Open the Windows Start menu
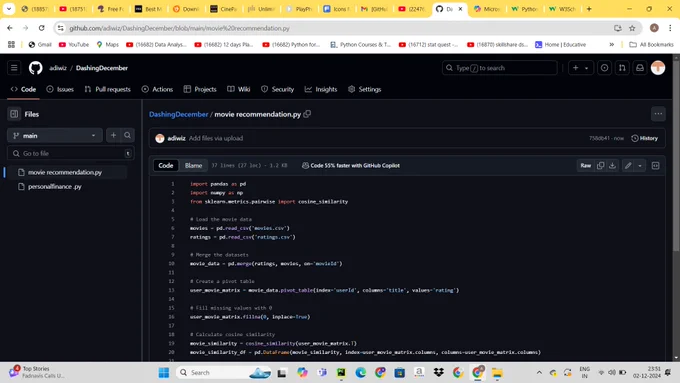 tap(164, 373)
